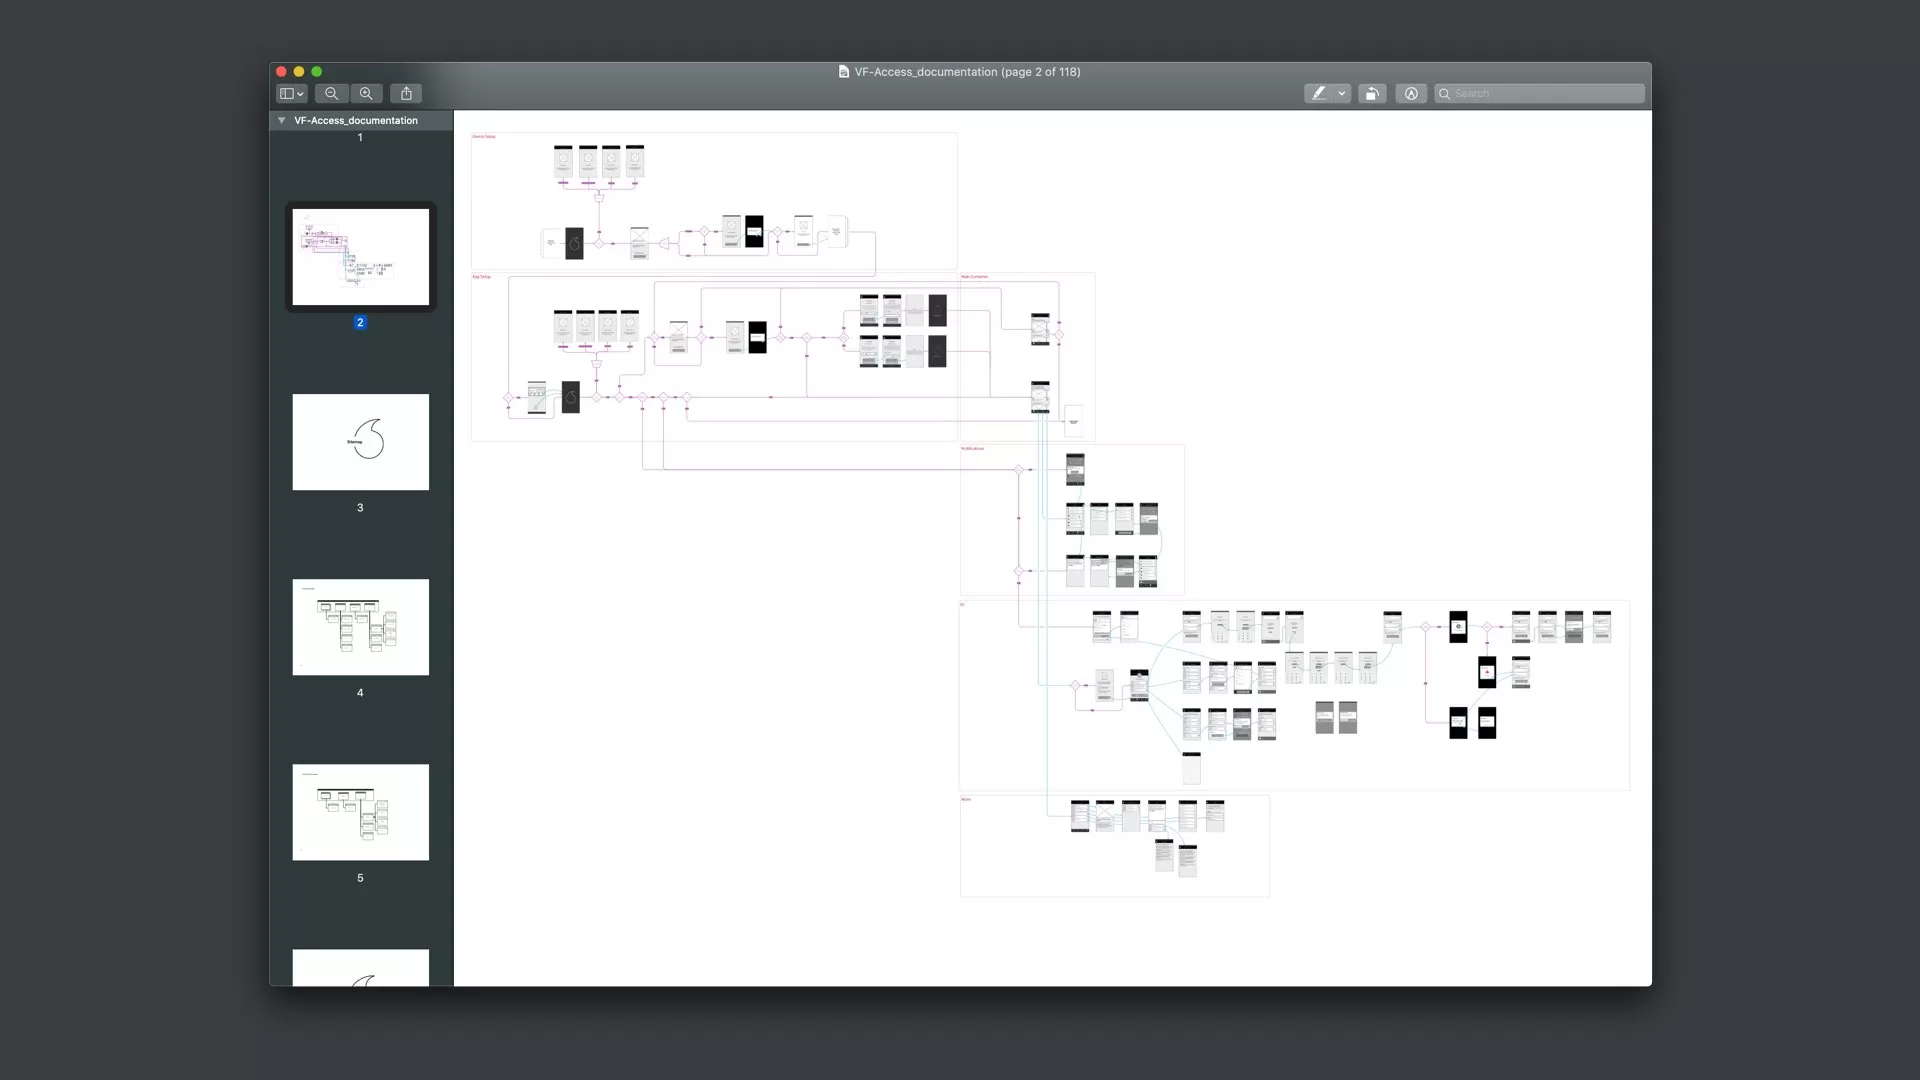This screenshot has height=1080, width=1920.
Task: Click the partially visible page 6 thumbnail
Action: pyautogui.click(x=360, y=967)
